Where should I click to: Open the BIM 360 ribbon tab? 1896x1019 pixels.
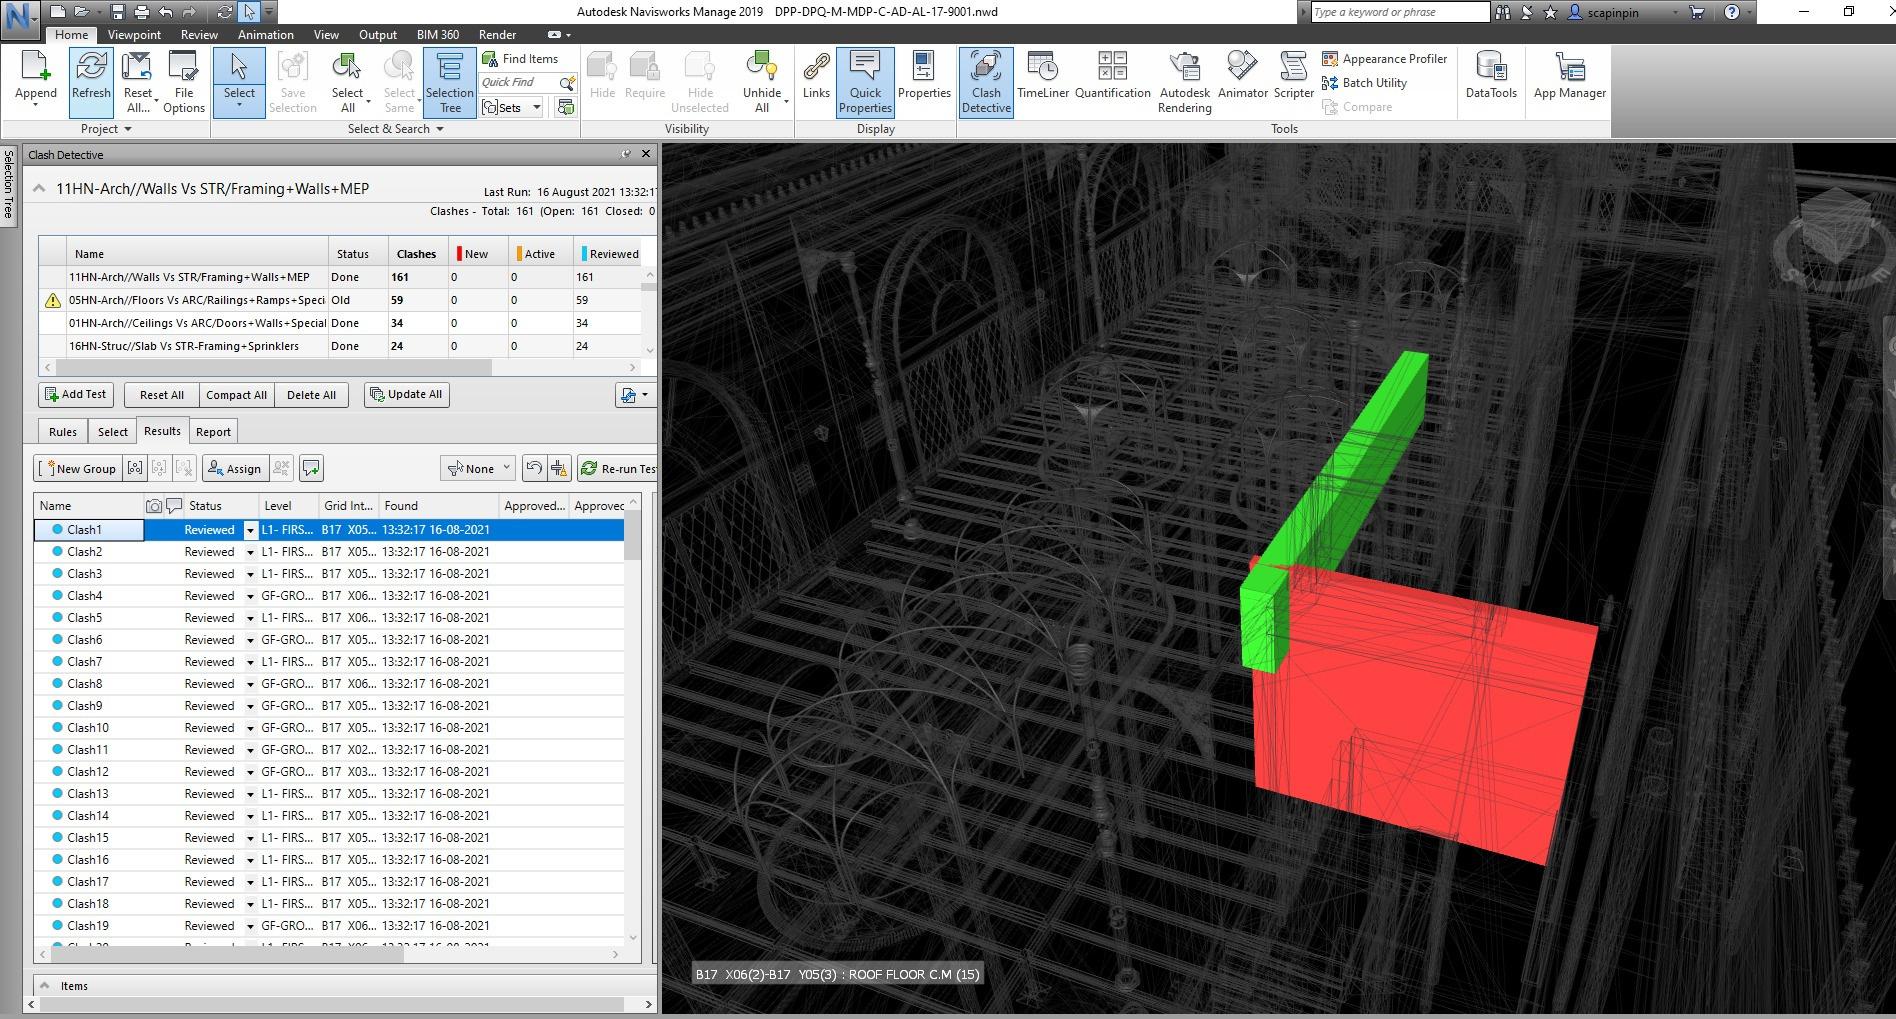coord(438,35)
